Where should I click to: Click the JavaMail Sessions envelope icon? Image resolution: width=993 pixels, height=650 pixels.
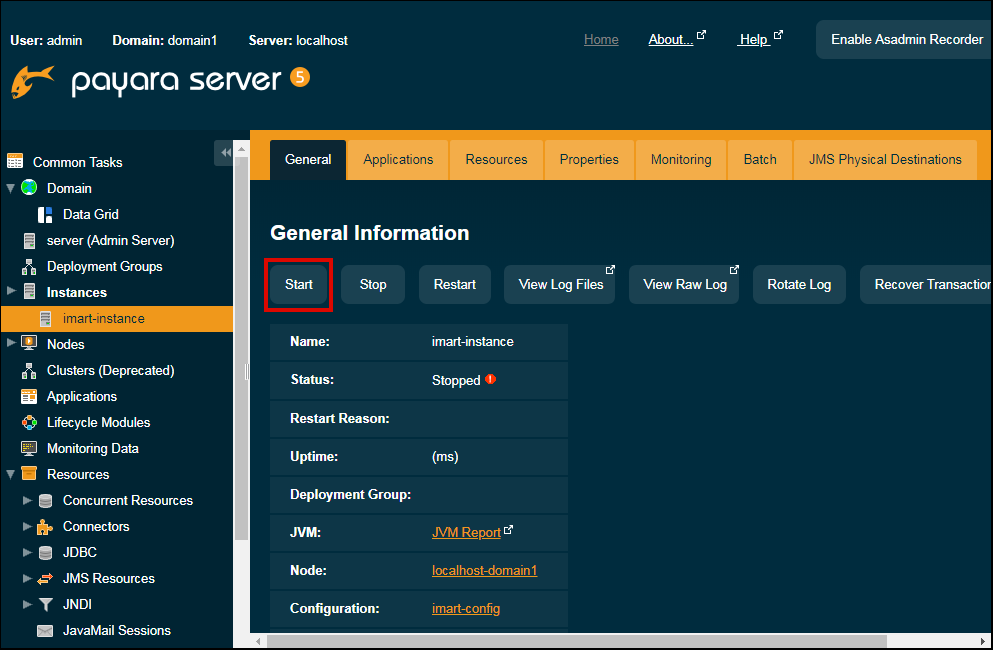(x=45, y=631)
